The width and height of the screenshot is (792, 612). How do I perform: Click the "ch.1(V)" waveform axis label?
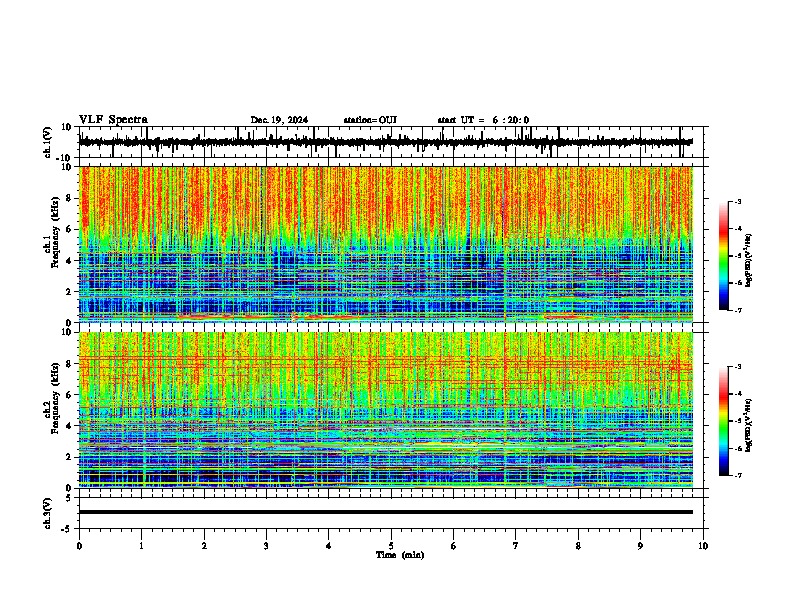tap(48, 142)
